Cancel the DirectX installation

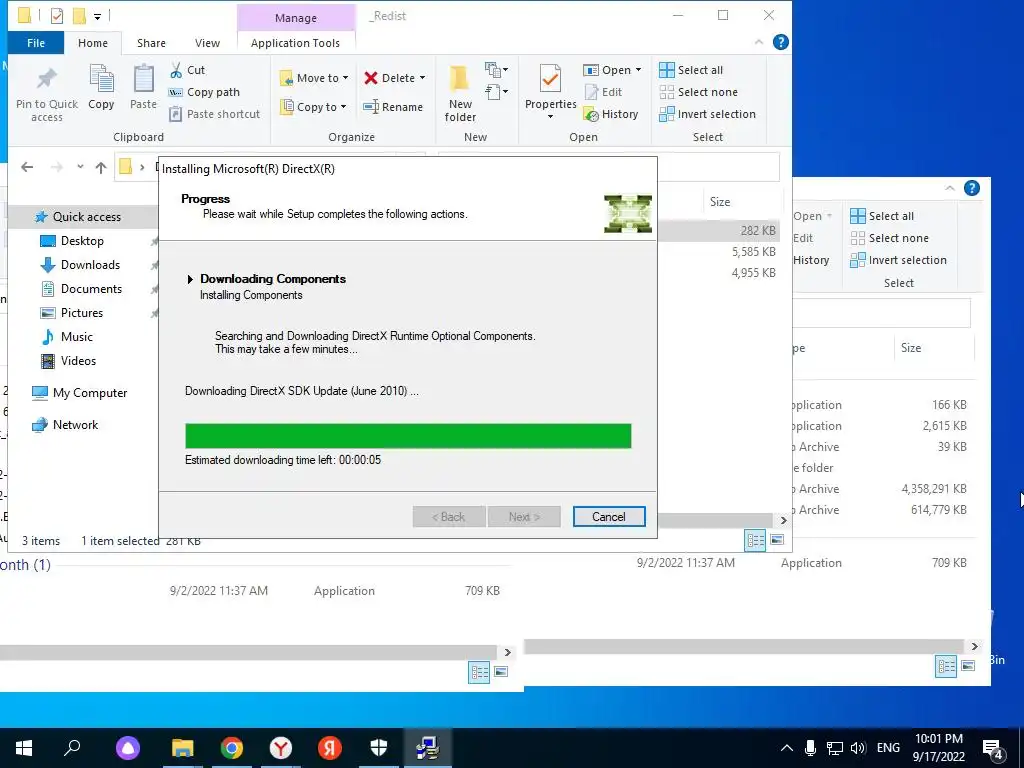coord(609,517)
